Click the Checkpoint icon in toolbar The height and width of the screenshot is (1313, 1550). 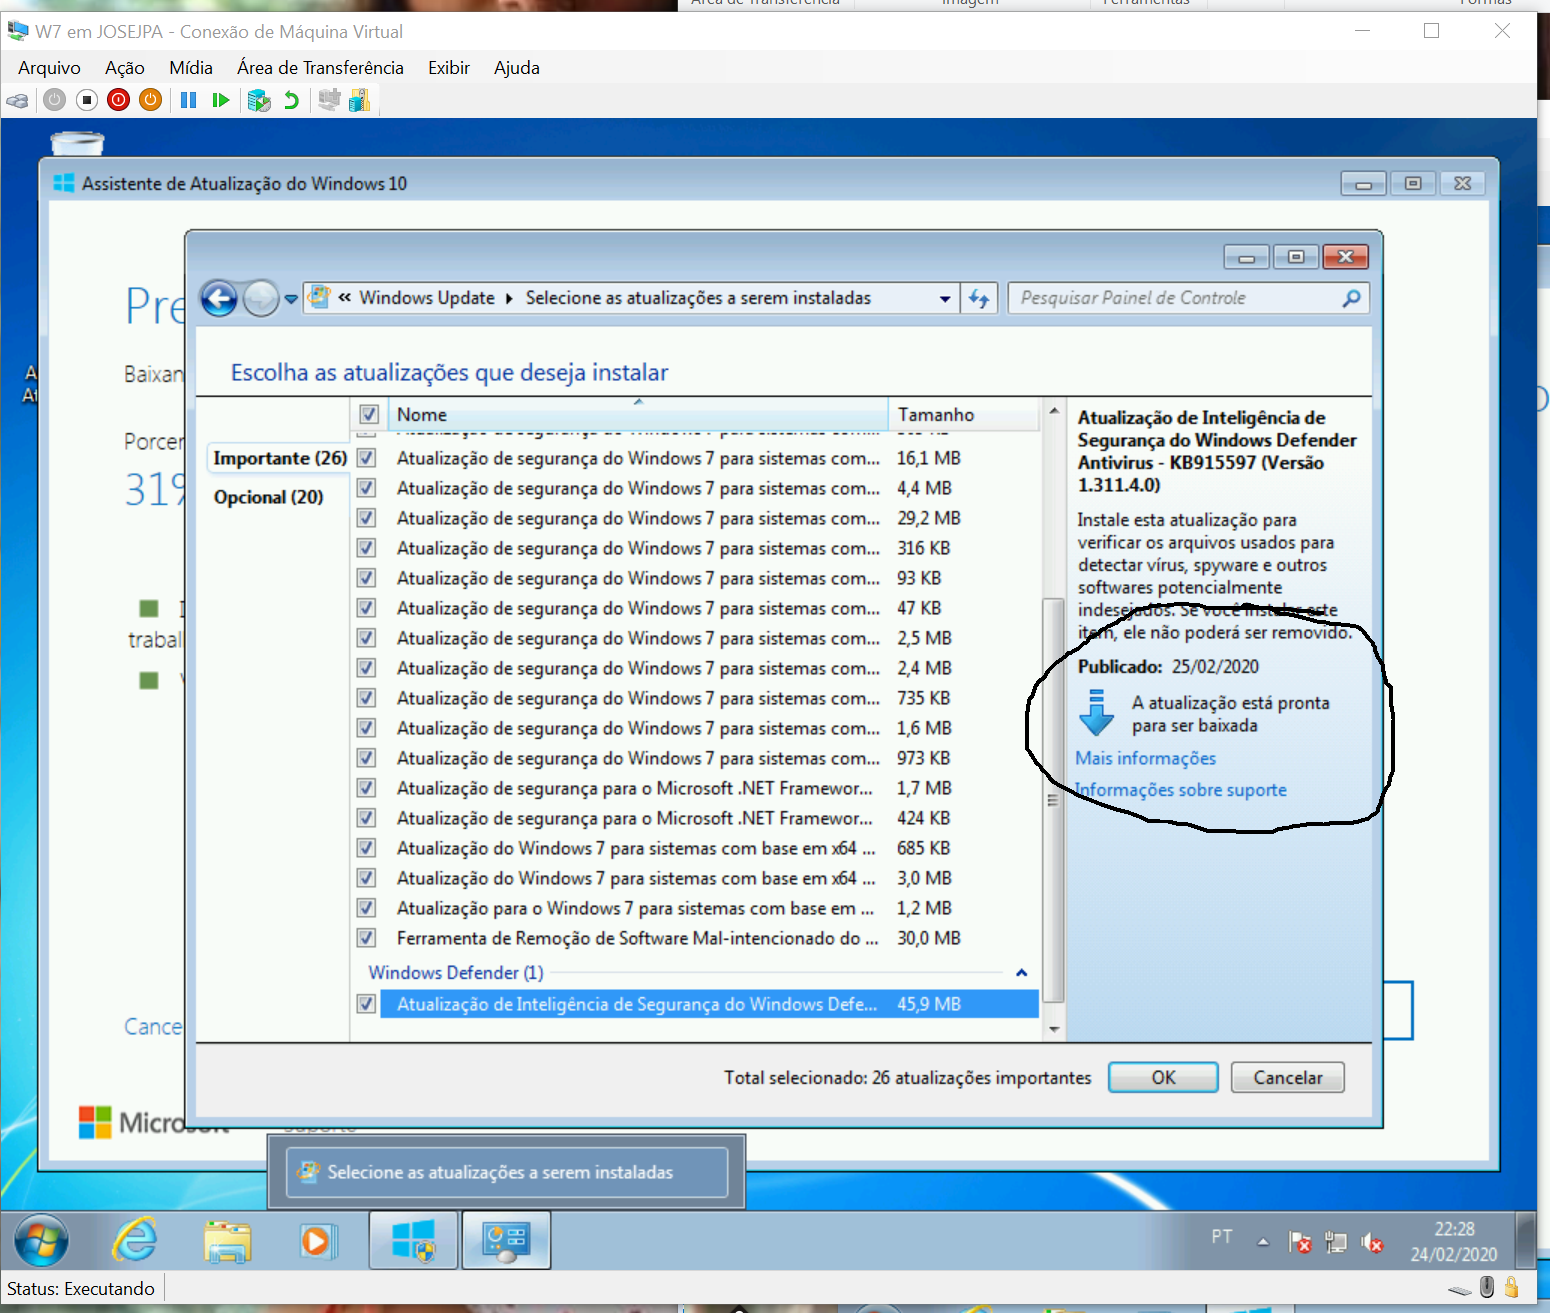[x=259, y=100]
